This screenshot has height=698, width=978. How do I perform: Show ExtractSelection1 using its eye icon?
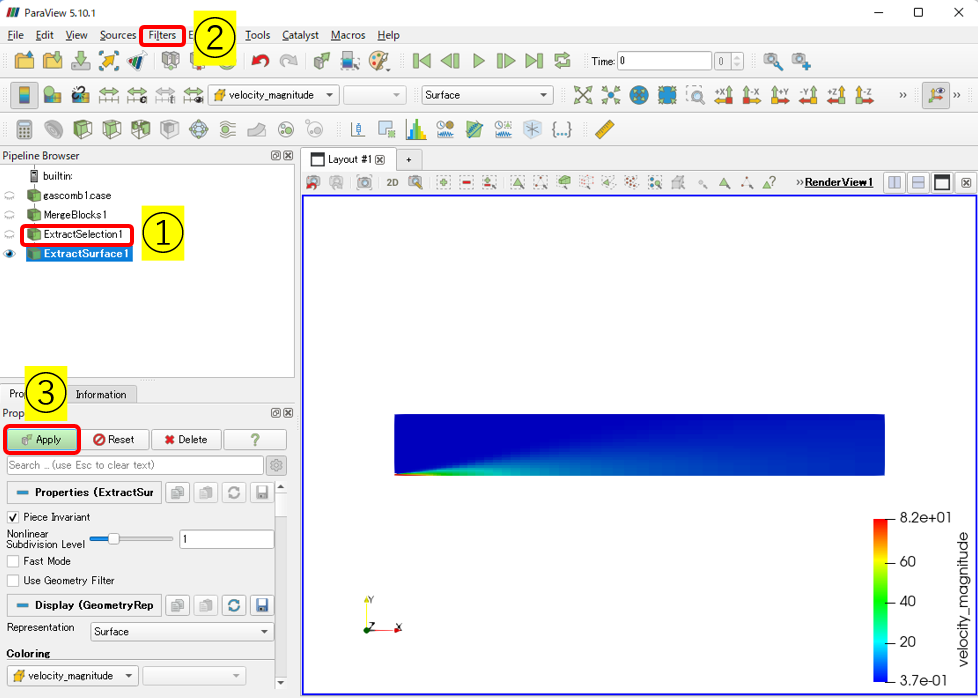[10, 234]
